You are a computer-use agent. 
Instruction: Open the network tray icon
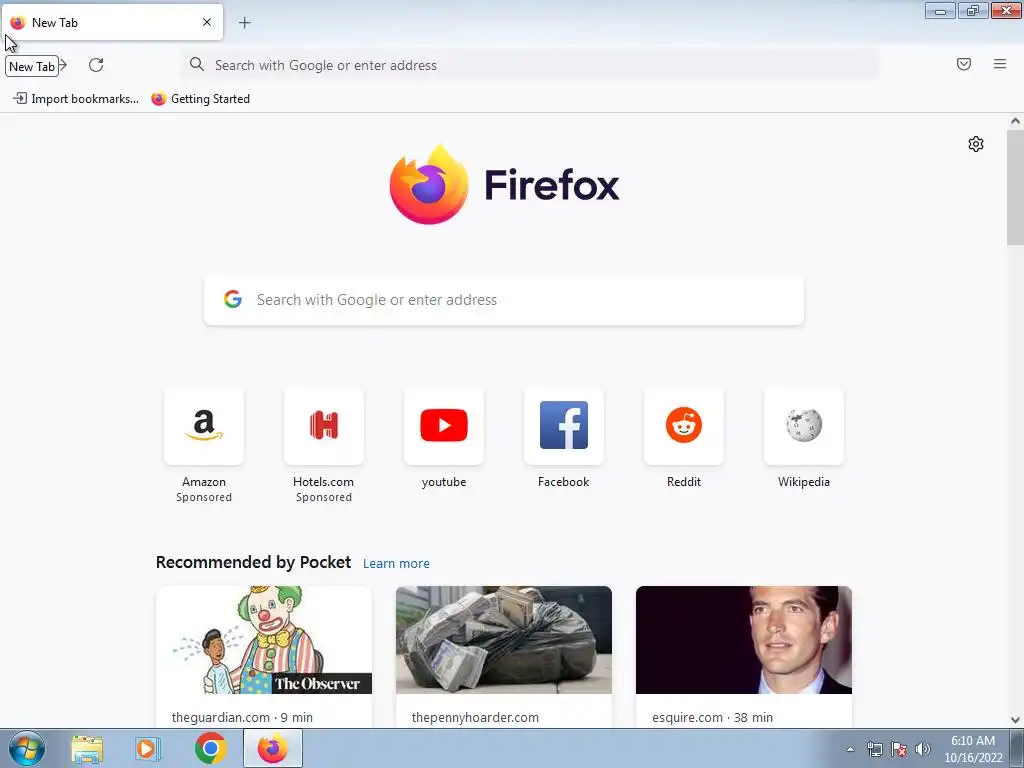click(874, 749)
